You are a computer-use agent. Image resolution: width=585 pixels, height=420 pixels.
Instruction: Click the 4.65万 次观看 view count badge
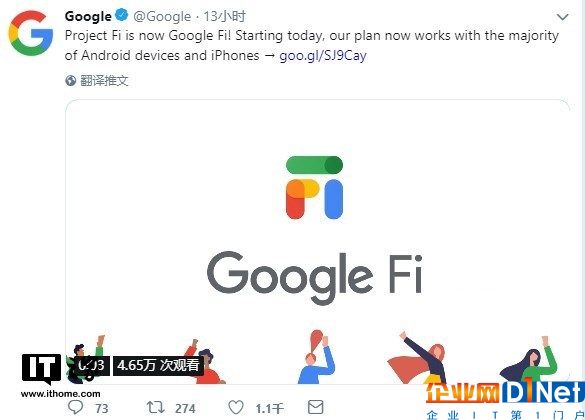point(158,365)
